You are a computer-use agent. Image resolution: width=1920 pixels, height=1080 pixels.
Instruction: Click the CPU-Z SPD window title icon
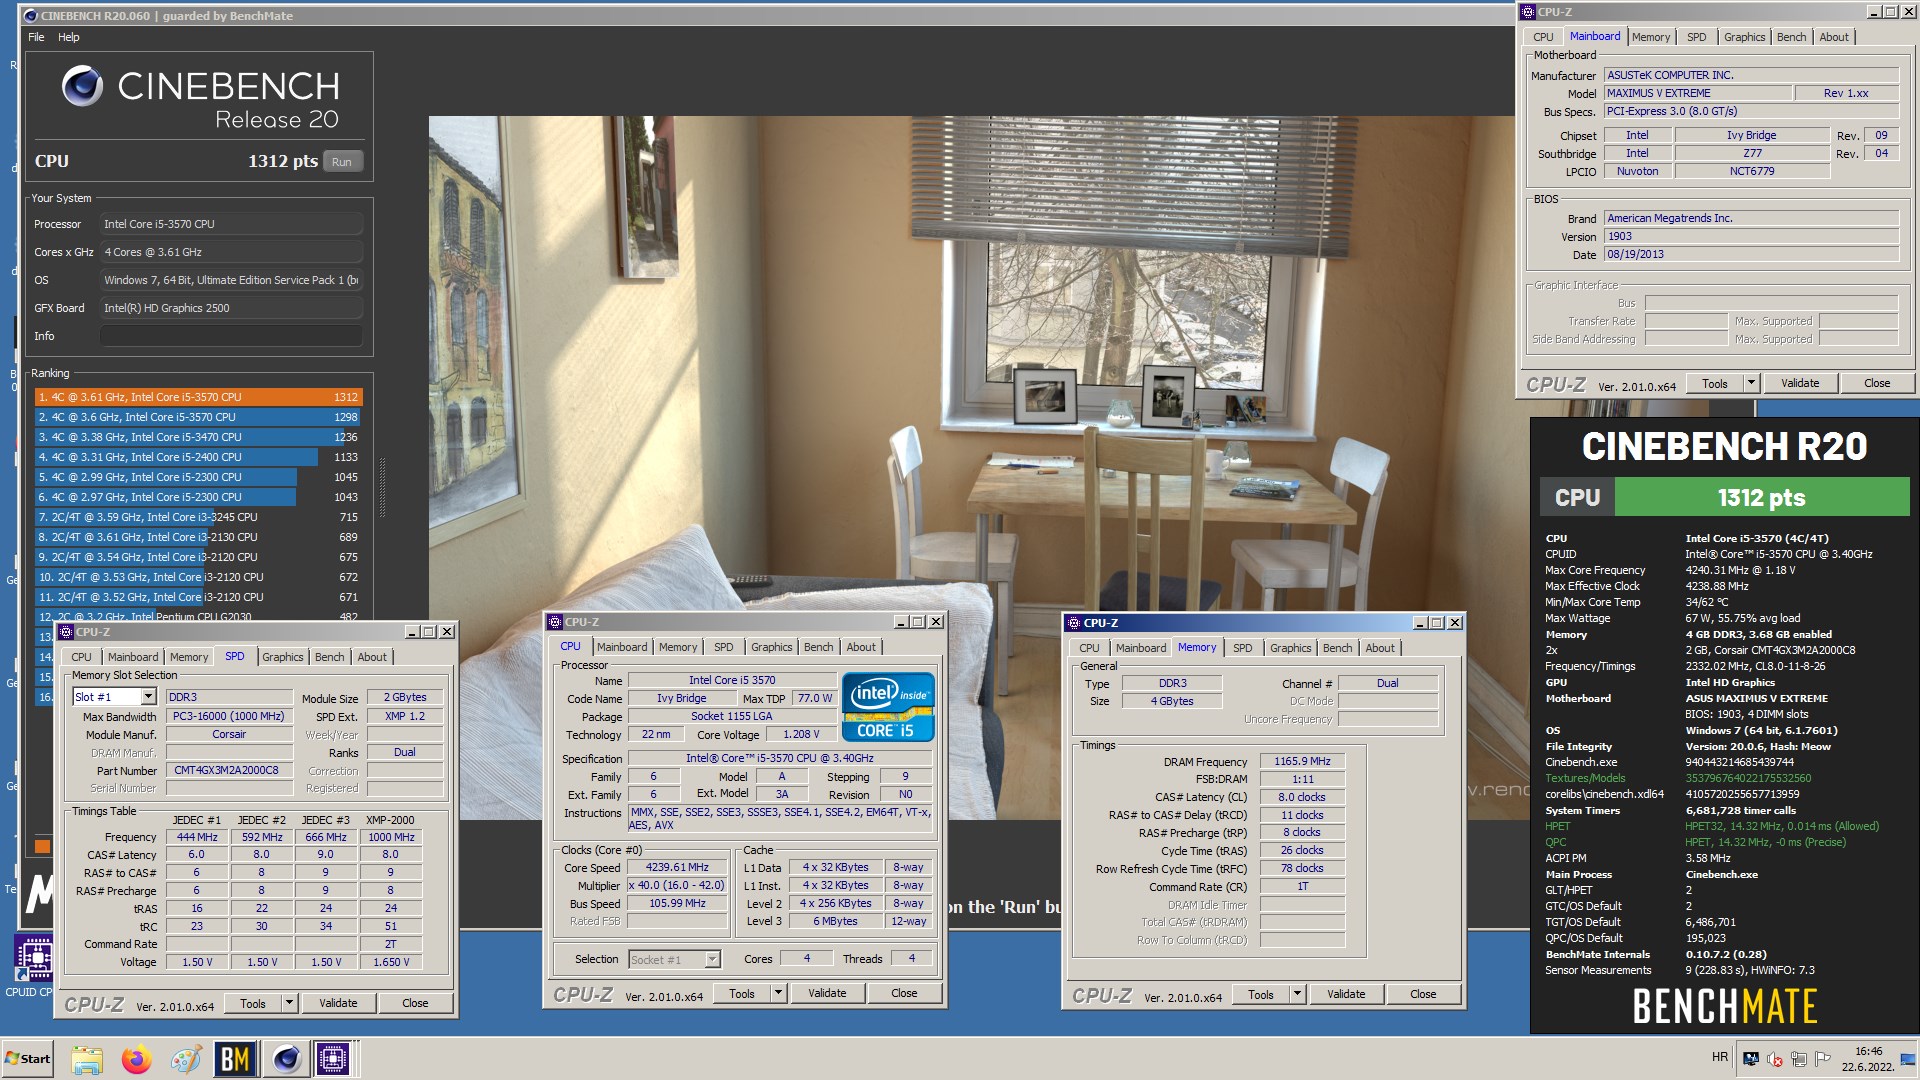click(66, 632)
